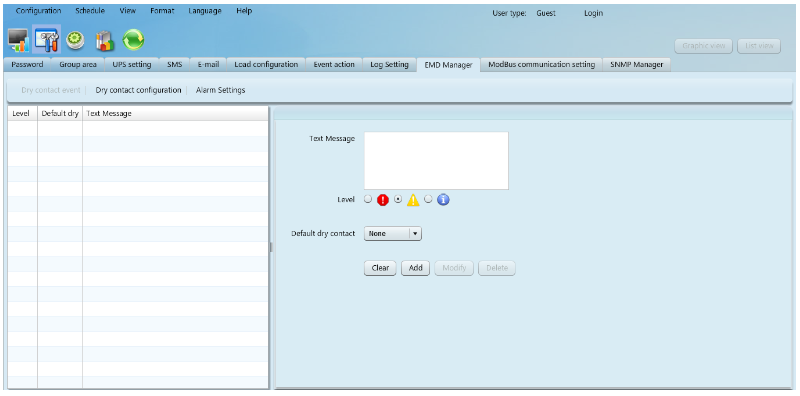
Task: Open the bar chart report toolbar icon
Action: [104, 41]
